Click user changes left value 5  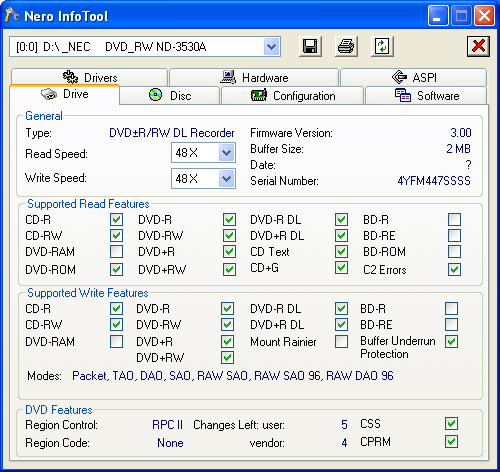point(344,425)
